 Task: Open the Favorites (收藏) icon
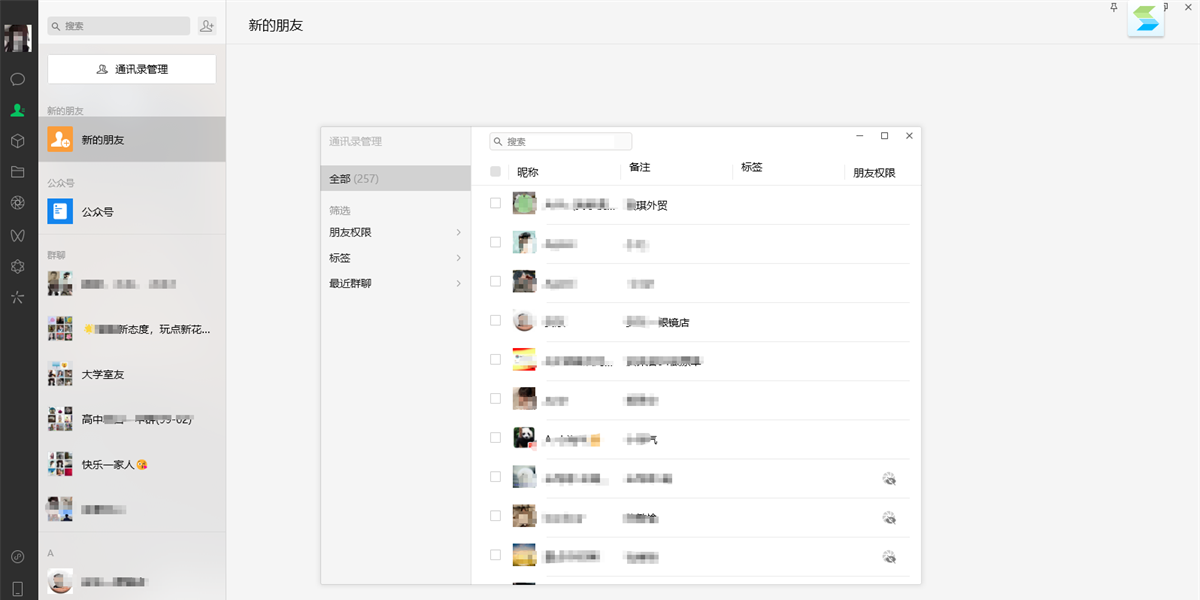tap(17, 141)
